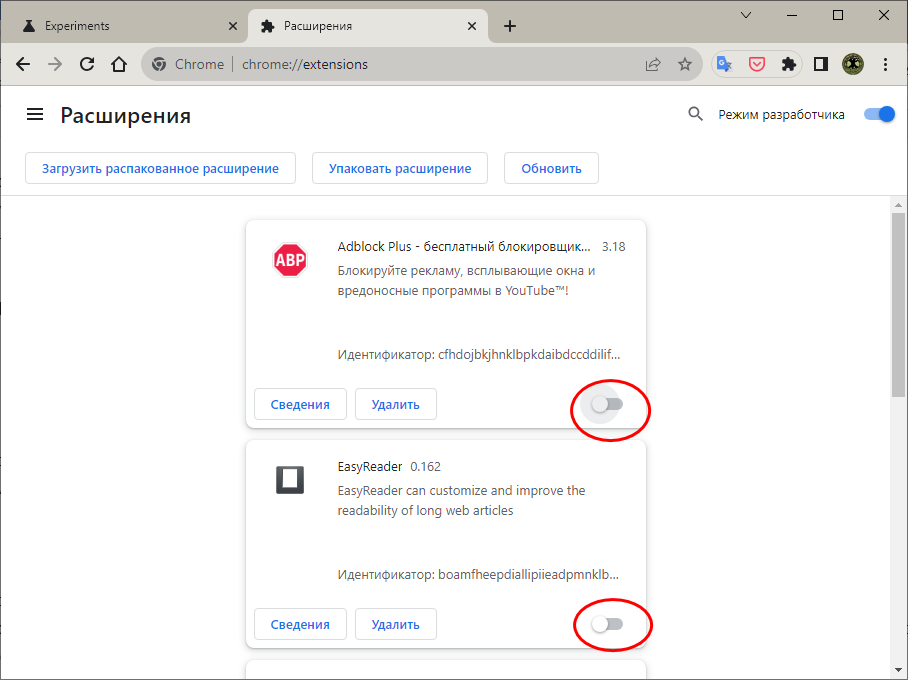Click Удалить for Adblock Plus
Viewport: 908px width, 680px height.
click(396, 404)
